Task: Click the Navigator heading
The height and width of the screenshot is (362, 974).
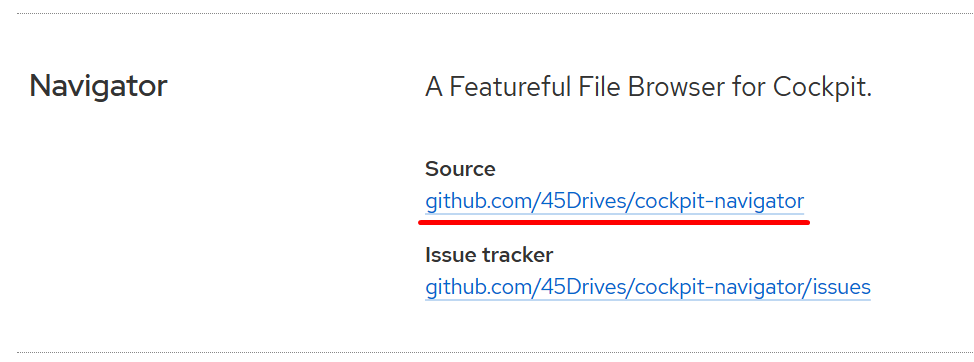Action: pos(98,86)
